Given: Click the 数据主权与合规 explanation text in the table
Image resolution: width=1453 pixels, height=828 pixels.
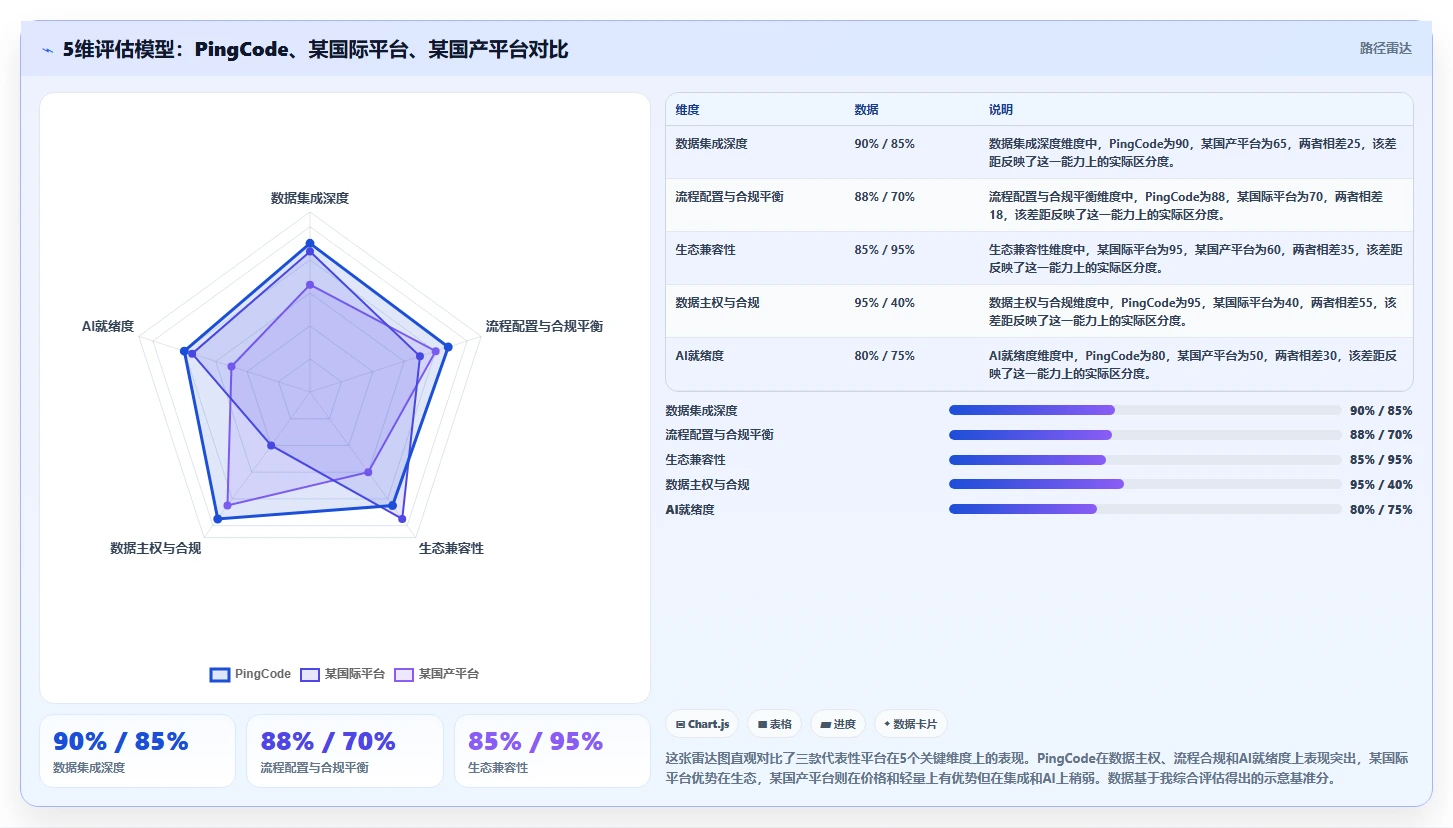Looking at the screenshot, I should [x=1193, y=311].
